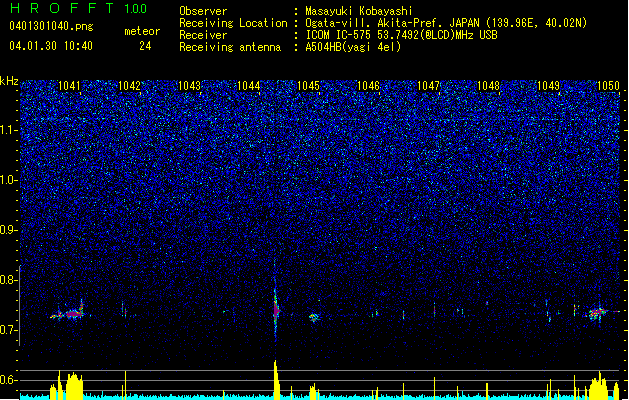The height and width of the screenshot is (400, 629).
Task: Click the 1048 time marker
Action: [x=488, y=85]
